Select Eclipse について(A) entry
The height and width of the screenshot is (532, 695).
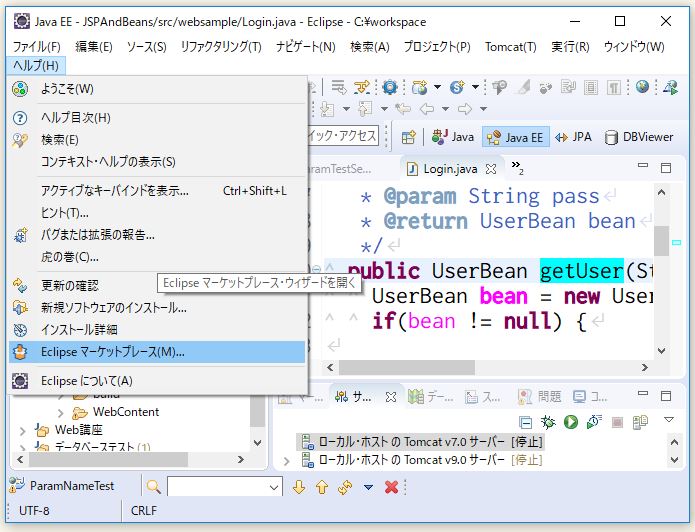[157, 381]
